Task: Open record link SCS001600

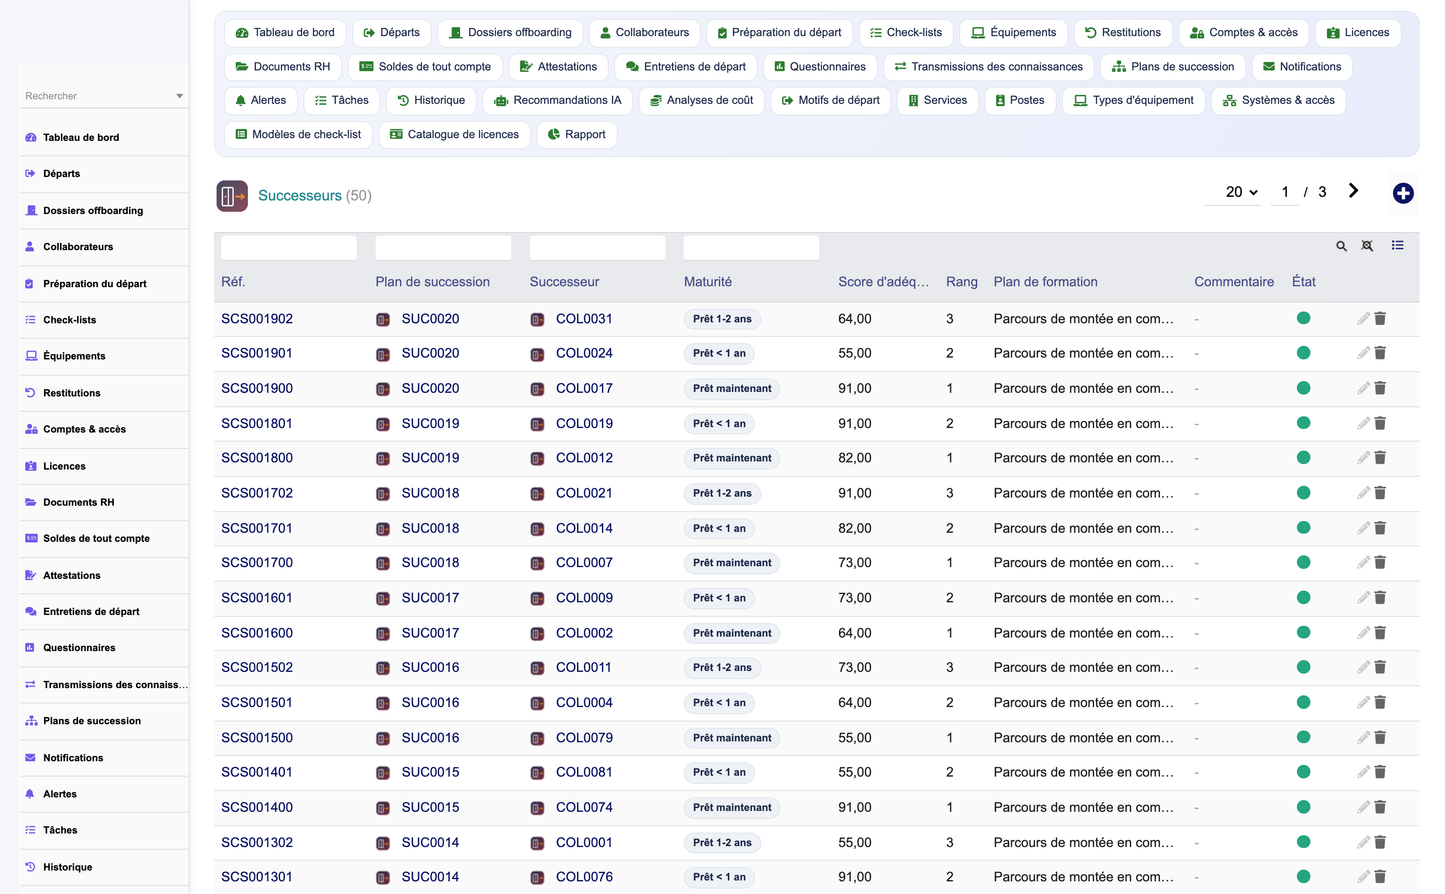Action: tap(257, 633)
